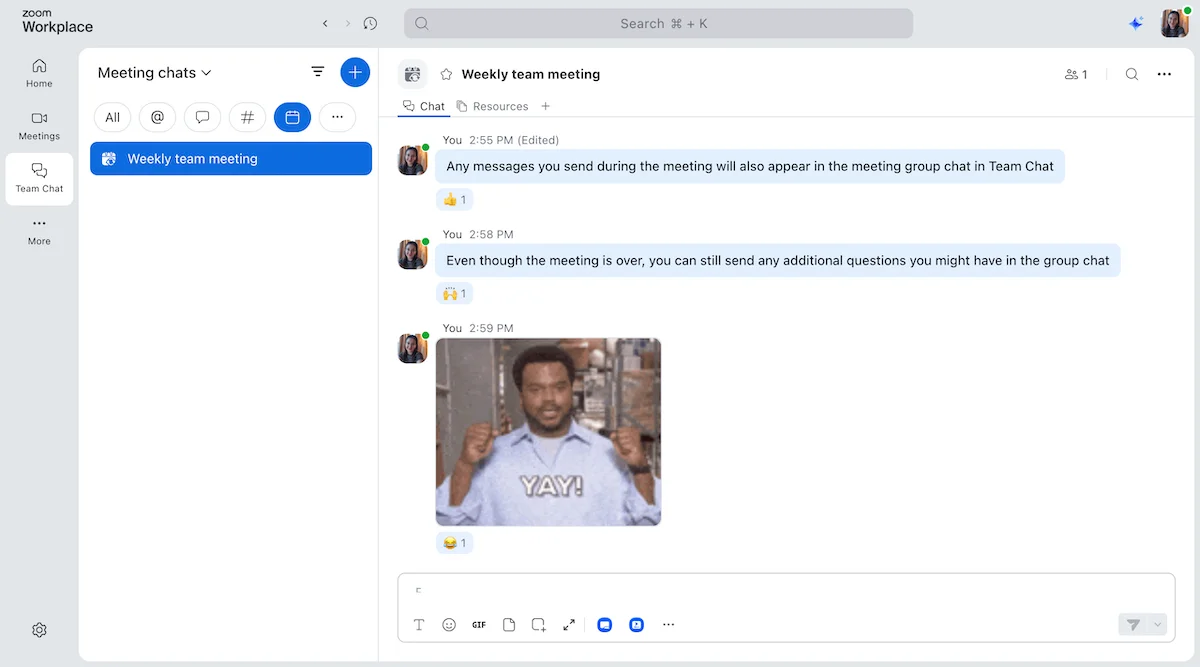Open the screenshot capture icon in the composer
1200x667 pixels.
point(539,624)
